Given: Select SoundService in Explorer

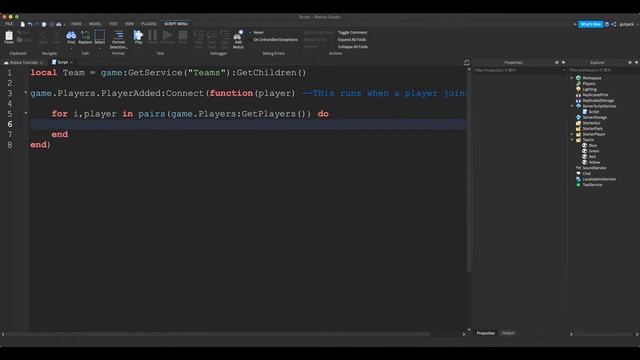Looking at the screenshot, I should [x=594, y=168].
